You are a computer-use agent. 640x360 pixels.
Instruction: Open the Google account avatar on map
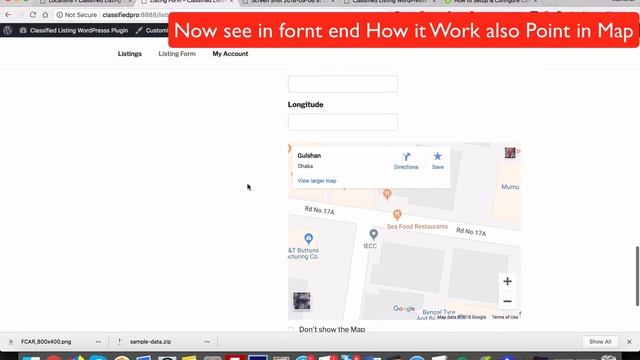pyautogui.click(x=510, y=153)
